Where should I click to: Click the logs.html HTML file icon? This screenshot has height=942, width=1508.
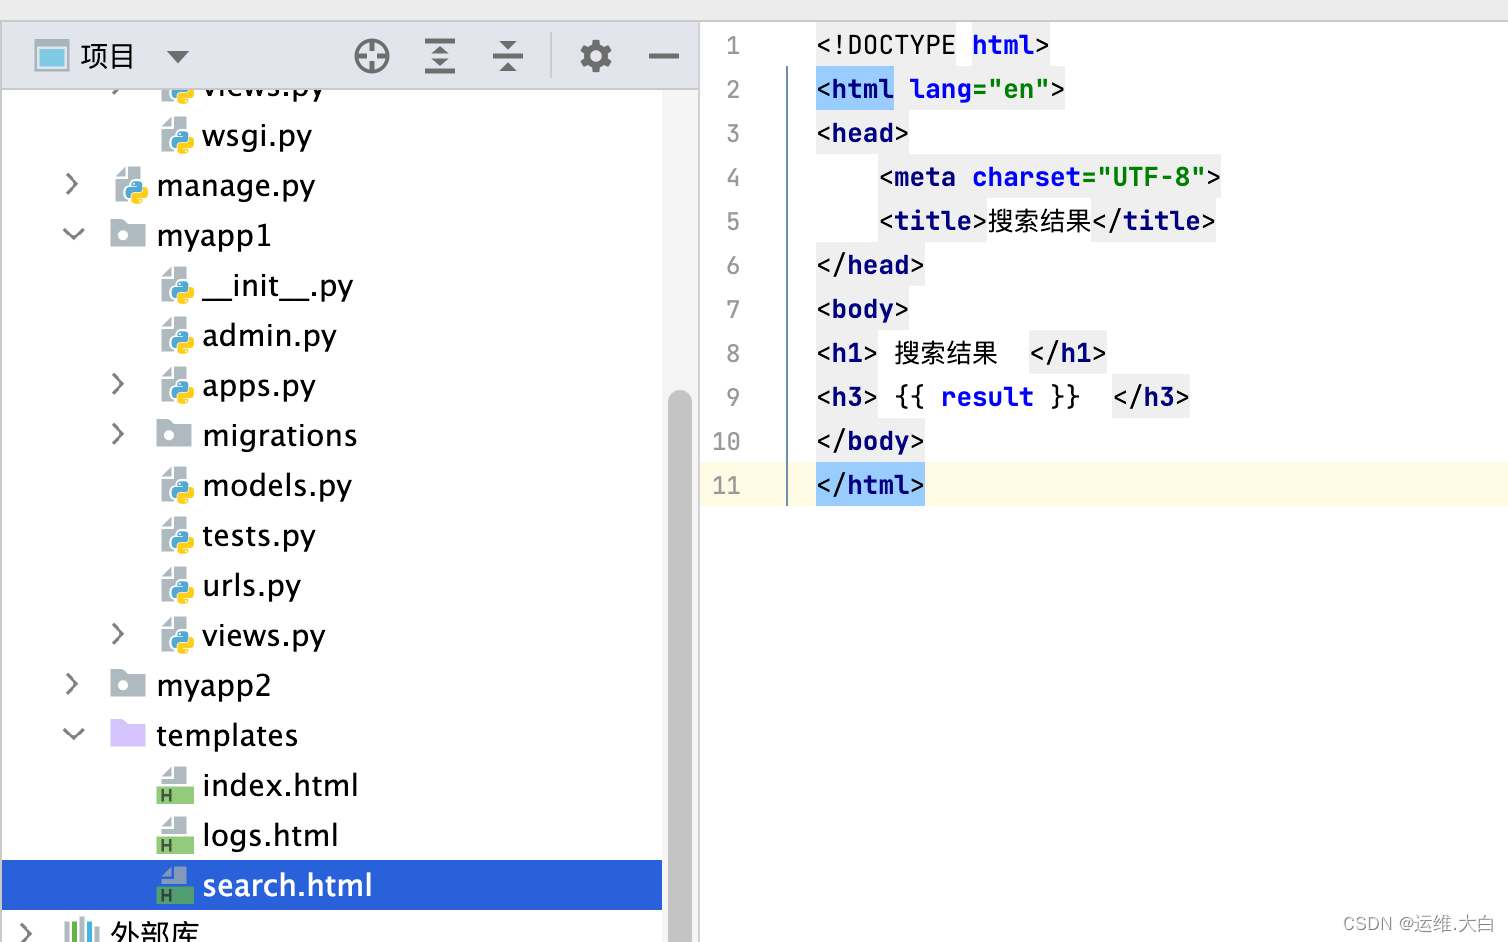tap(175, 835)
